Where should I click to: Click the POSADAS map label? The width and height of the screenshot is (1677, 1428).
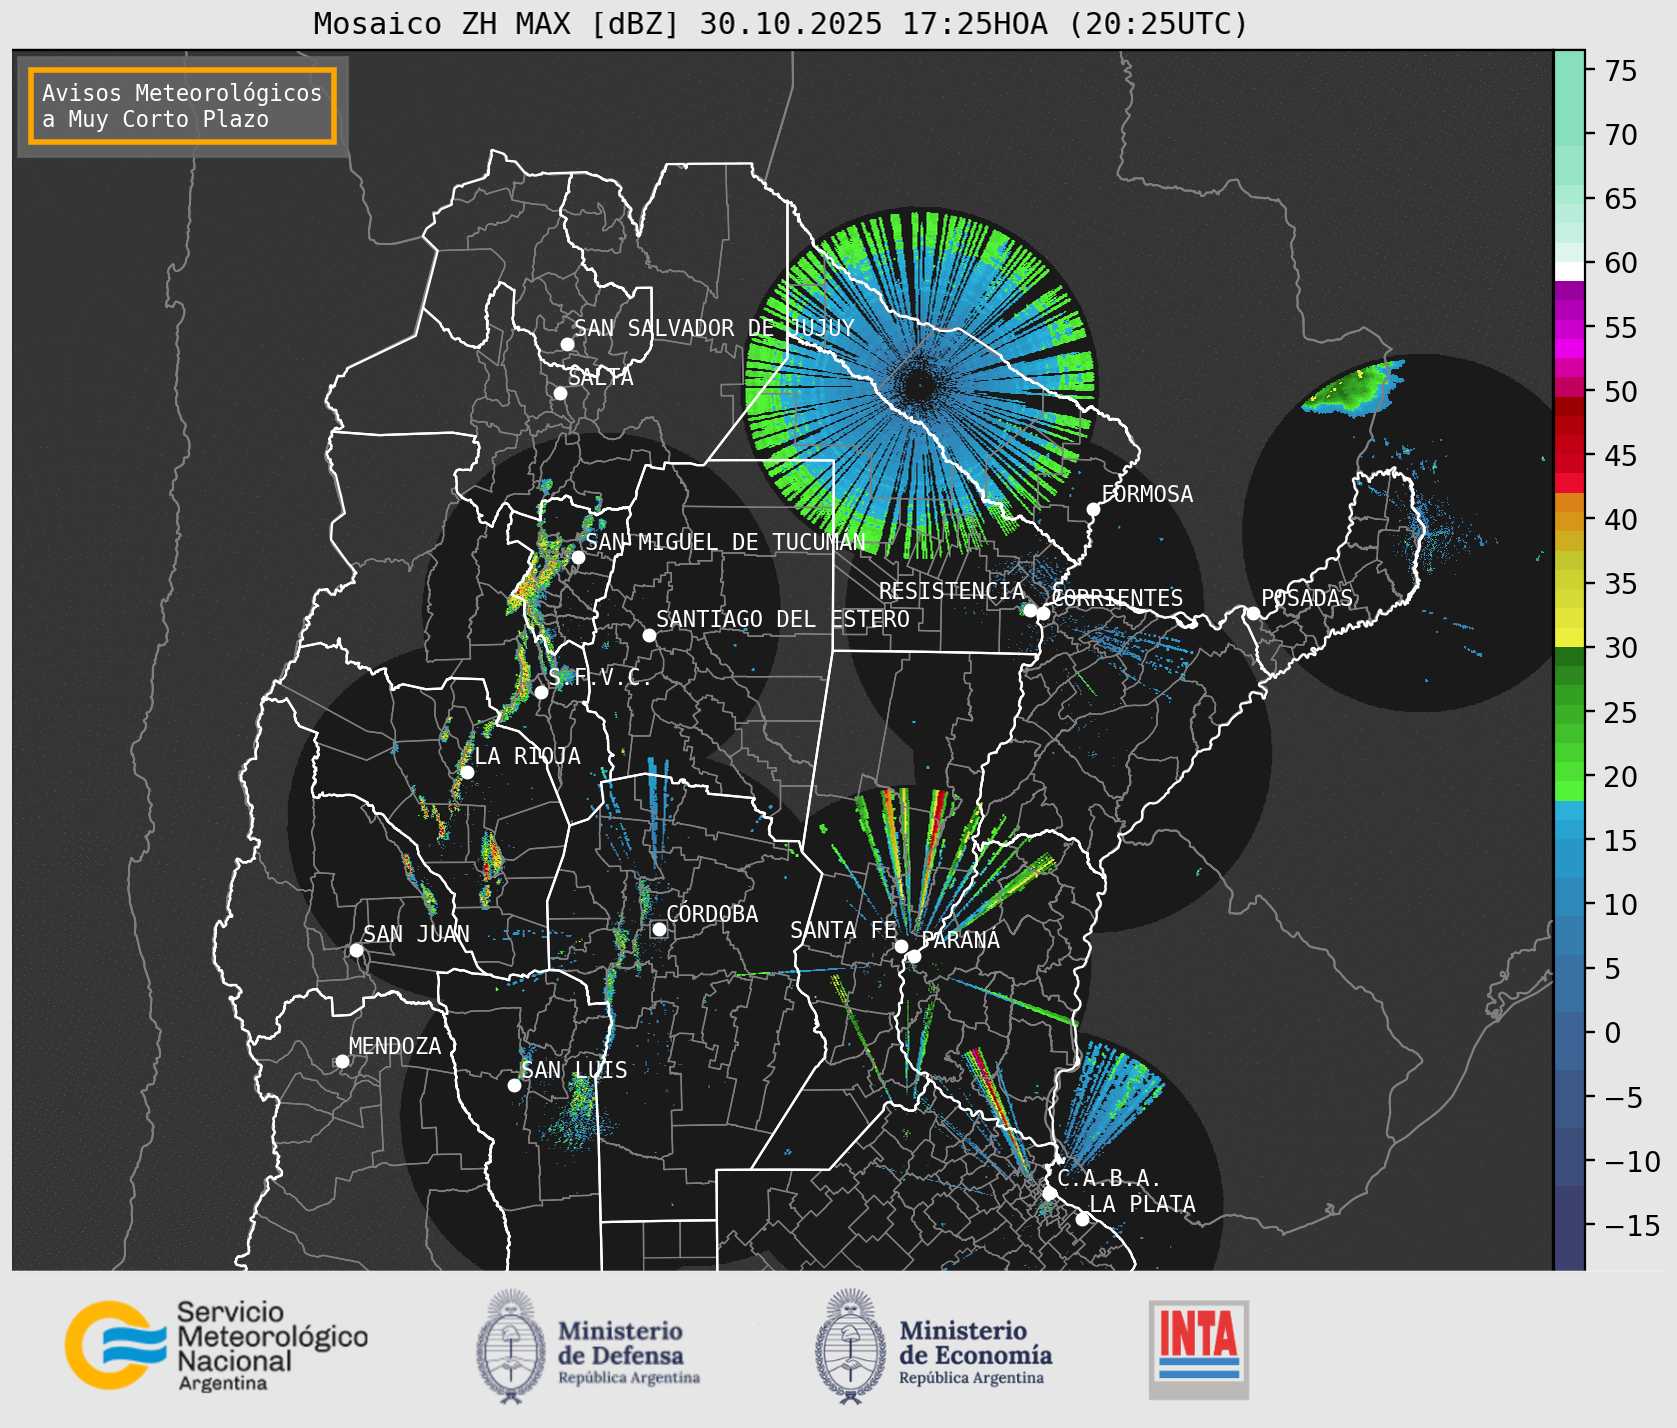tap(1307, 598)
